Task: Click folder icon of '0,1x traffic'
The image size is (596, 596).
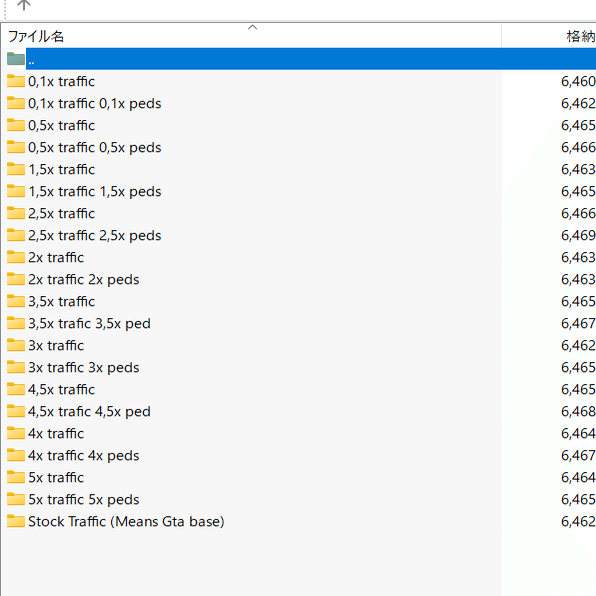Action: [x=16, y=81]
